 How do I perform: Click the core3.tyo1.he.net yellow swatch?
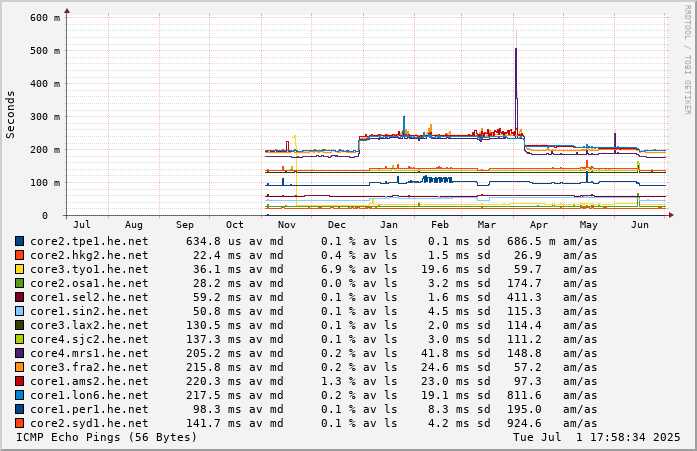[x=20, y=269]
